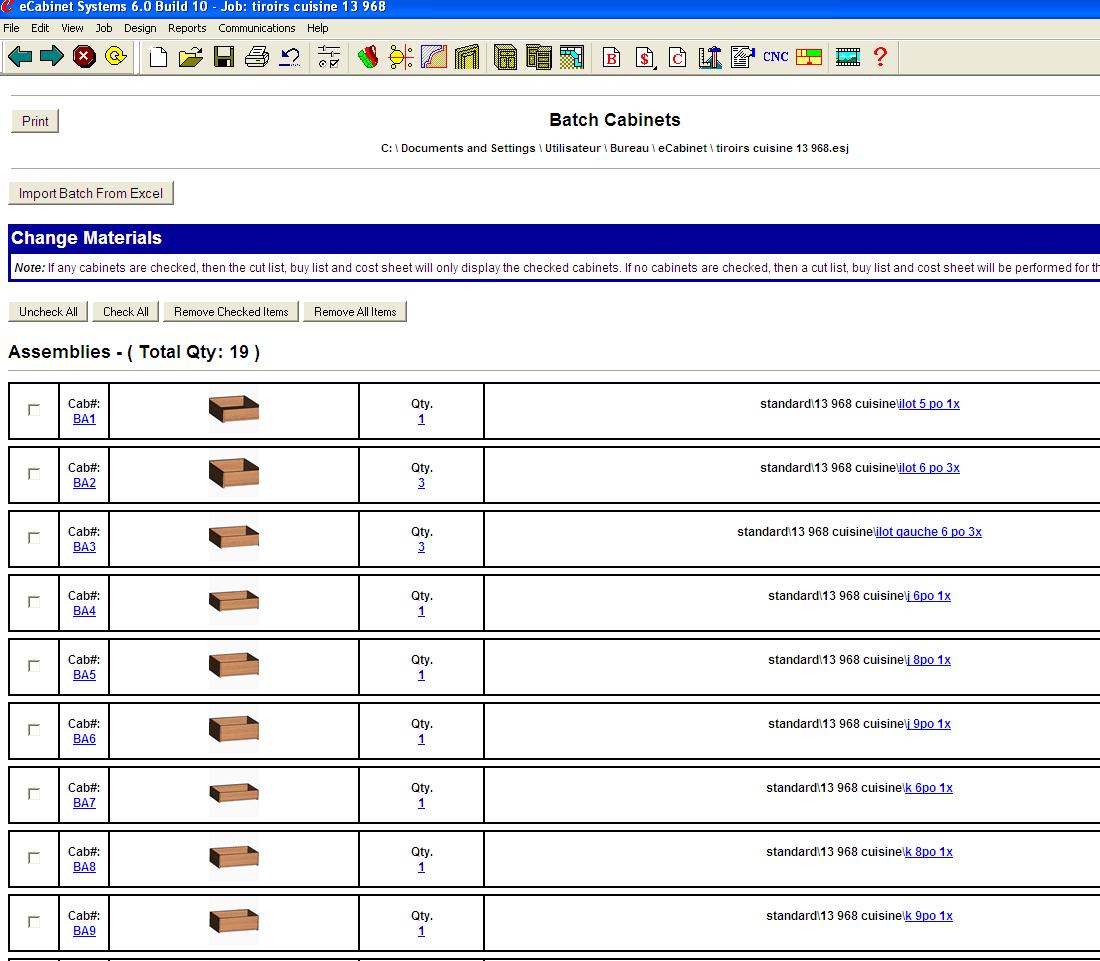The image size is (1100, 961).
Task: Click the red stop icon
Action: point(84,57)
